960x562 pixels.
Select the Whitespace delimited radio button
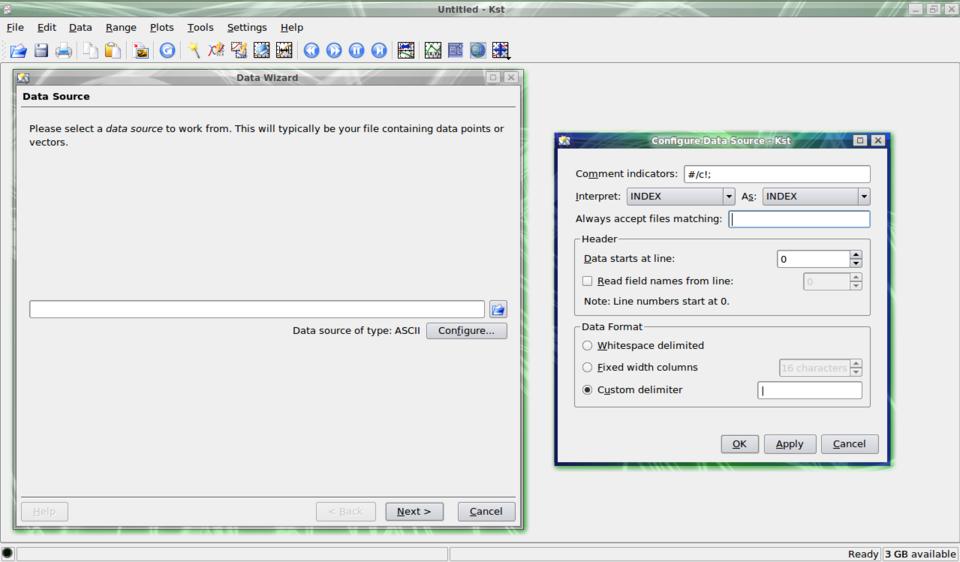coord(587,346)
